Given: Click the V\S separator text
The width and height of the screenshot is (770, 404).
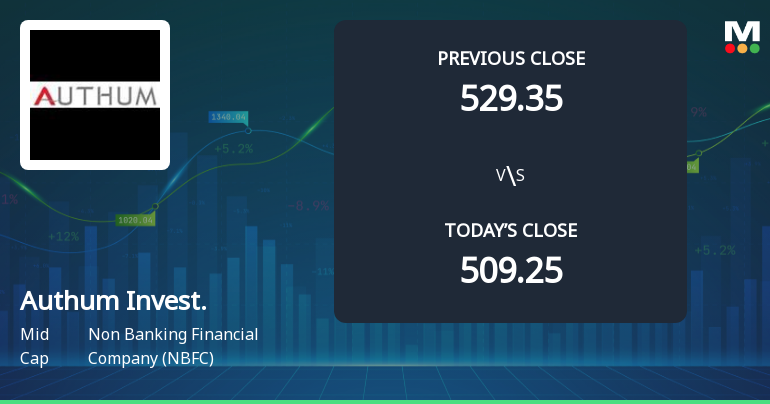Looking at the screenshot, I should [x=510, y=176].
